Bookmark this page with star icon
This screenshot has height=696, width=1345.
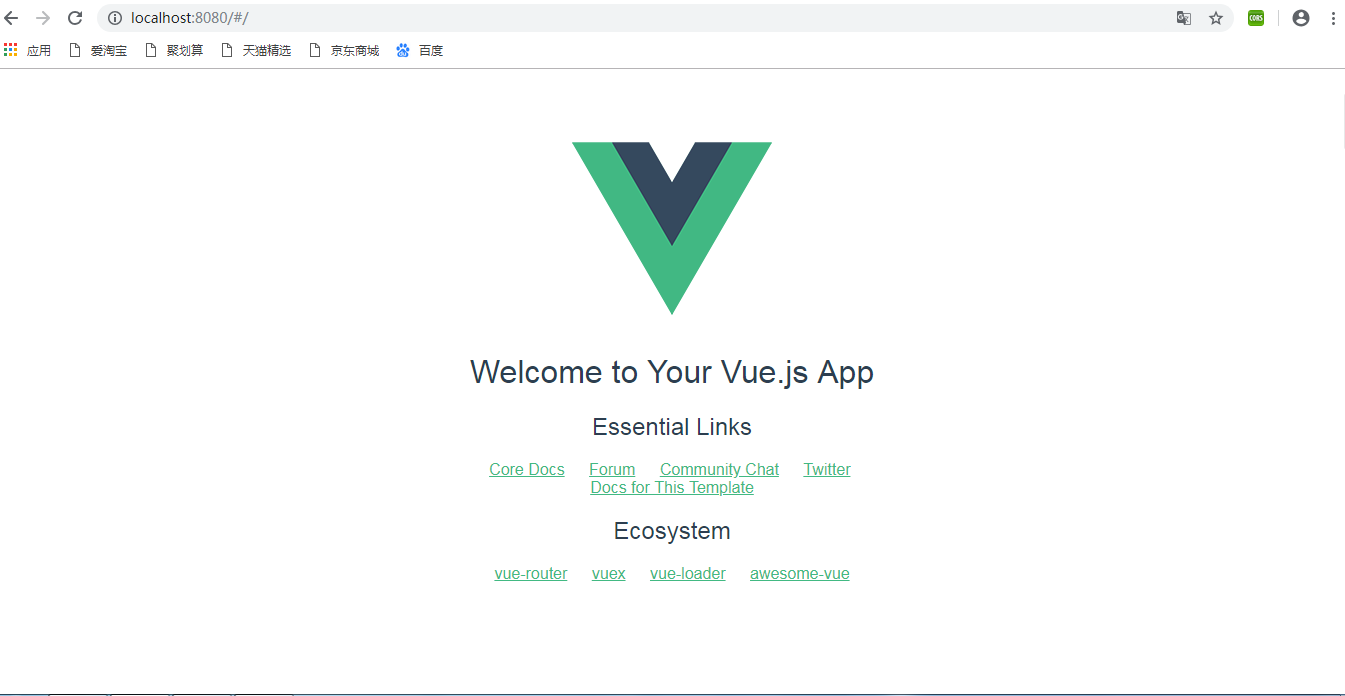coord(1216,18)
